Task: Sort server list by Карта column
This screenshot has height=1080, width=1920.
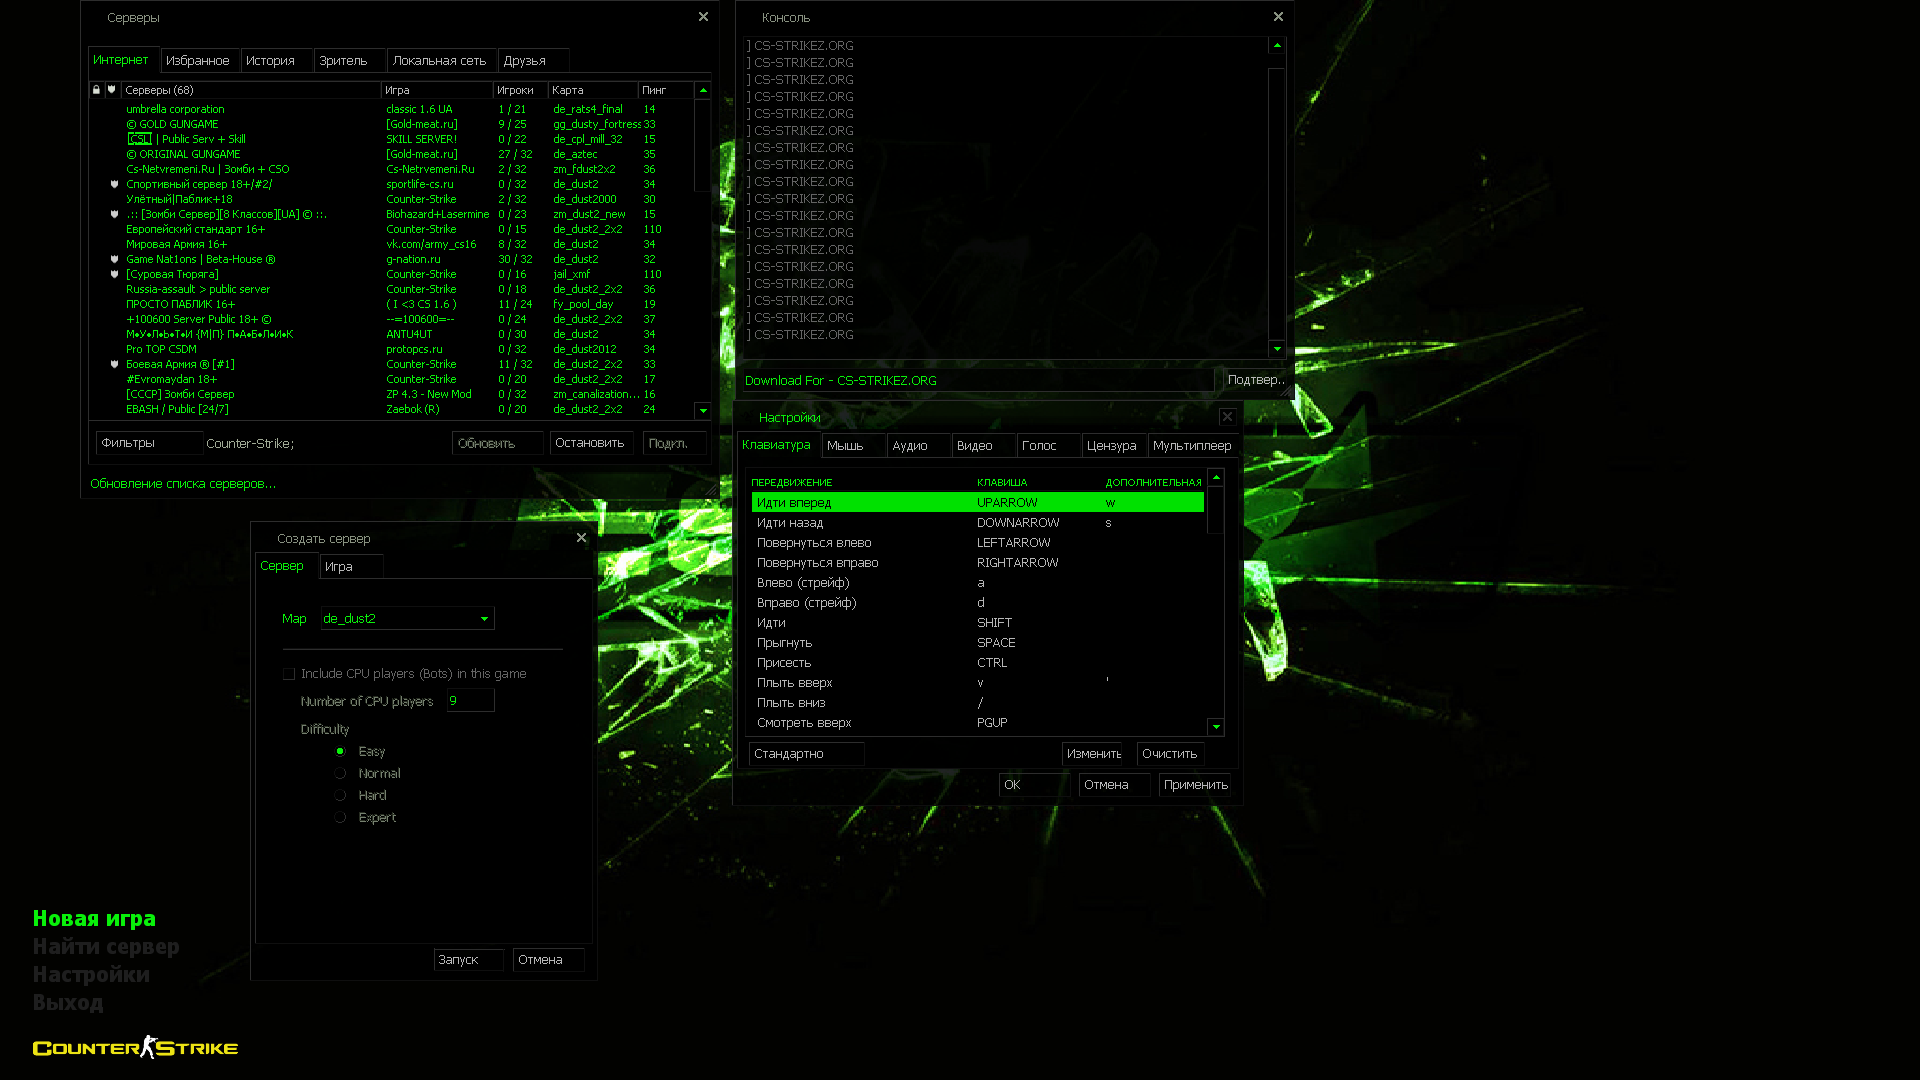Action: point(593,90)
